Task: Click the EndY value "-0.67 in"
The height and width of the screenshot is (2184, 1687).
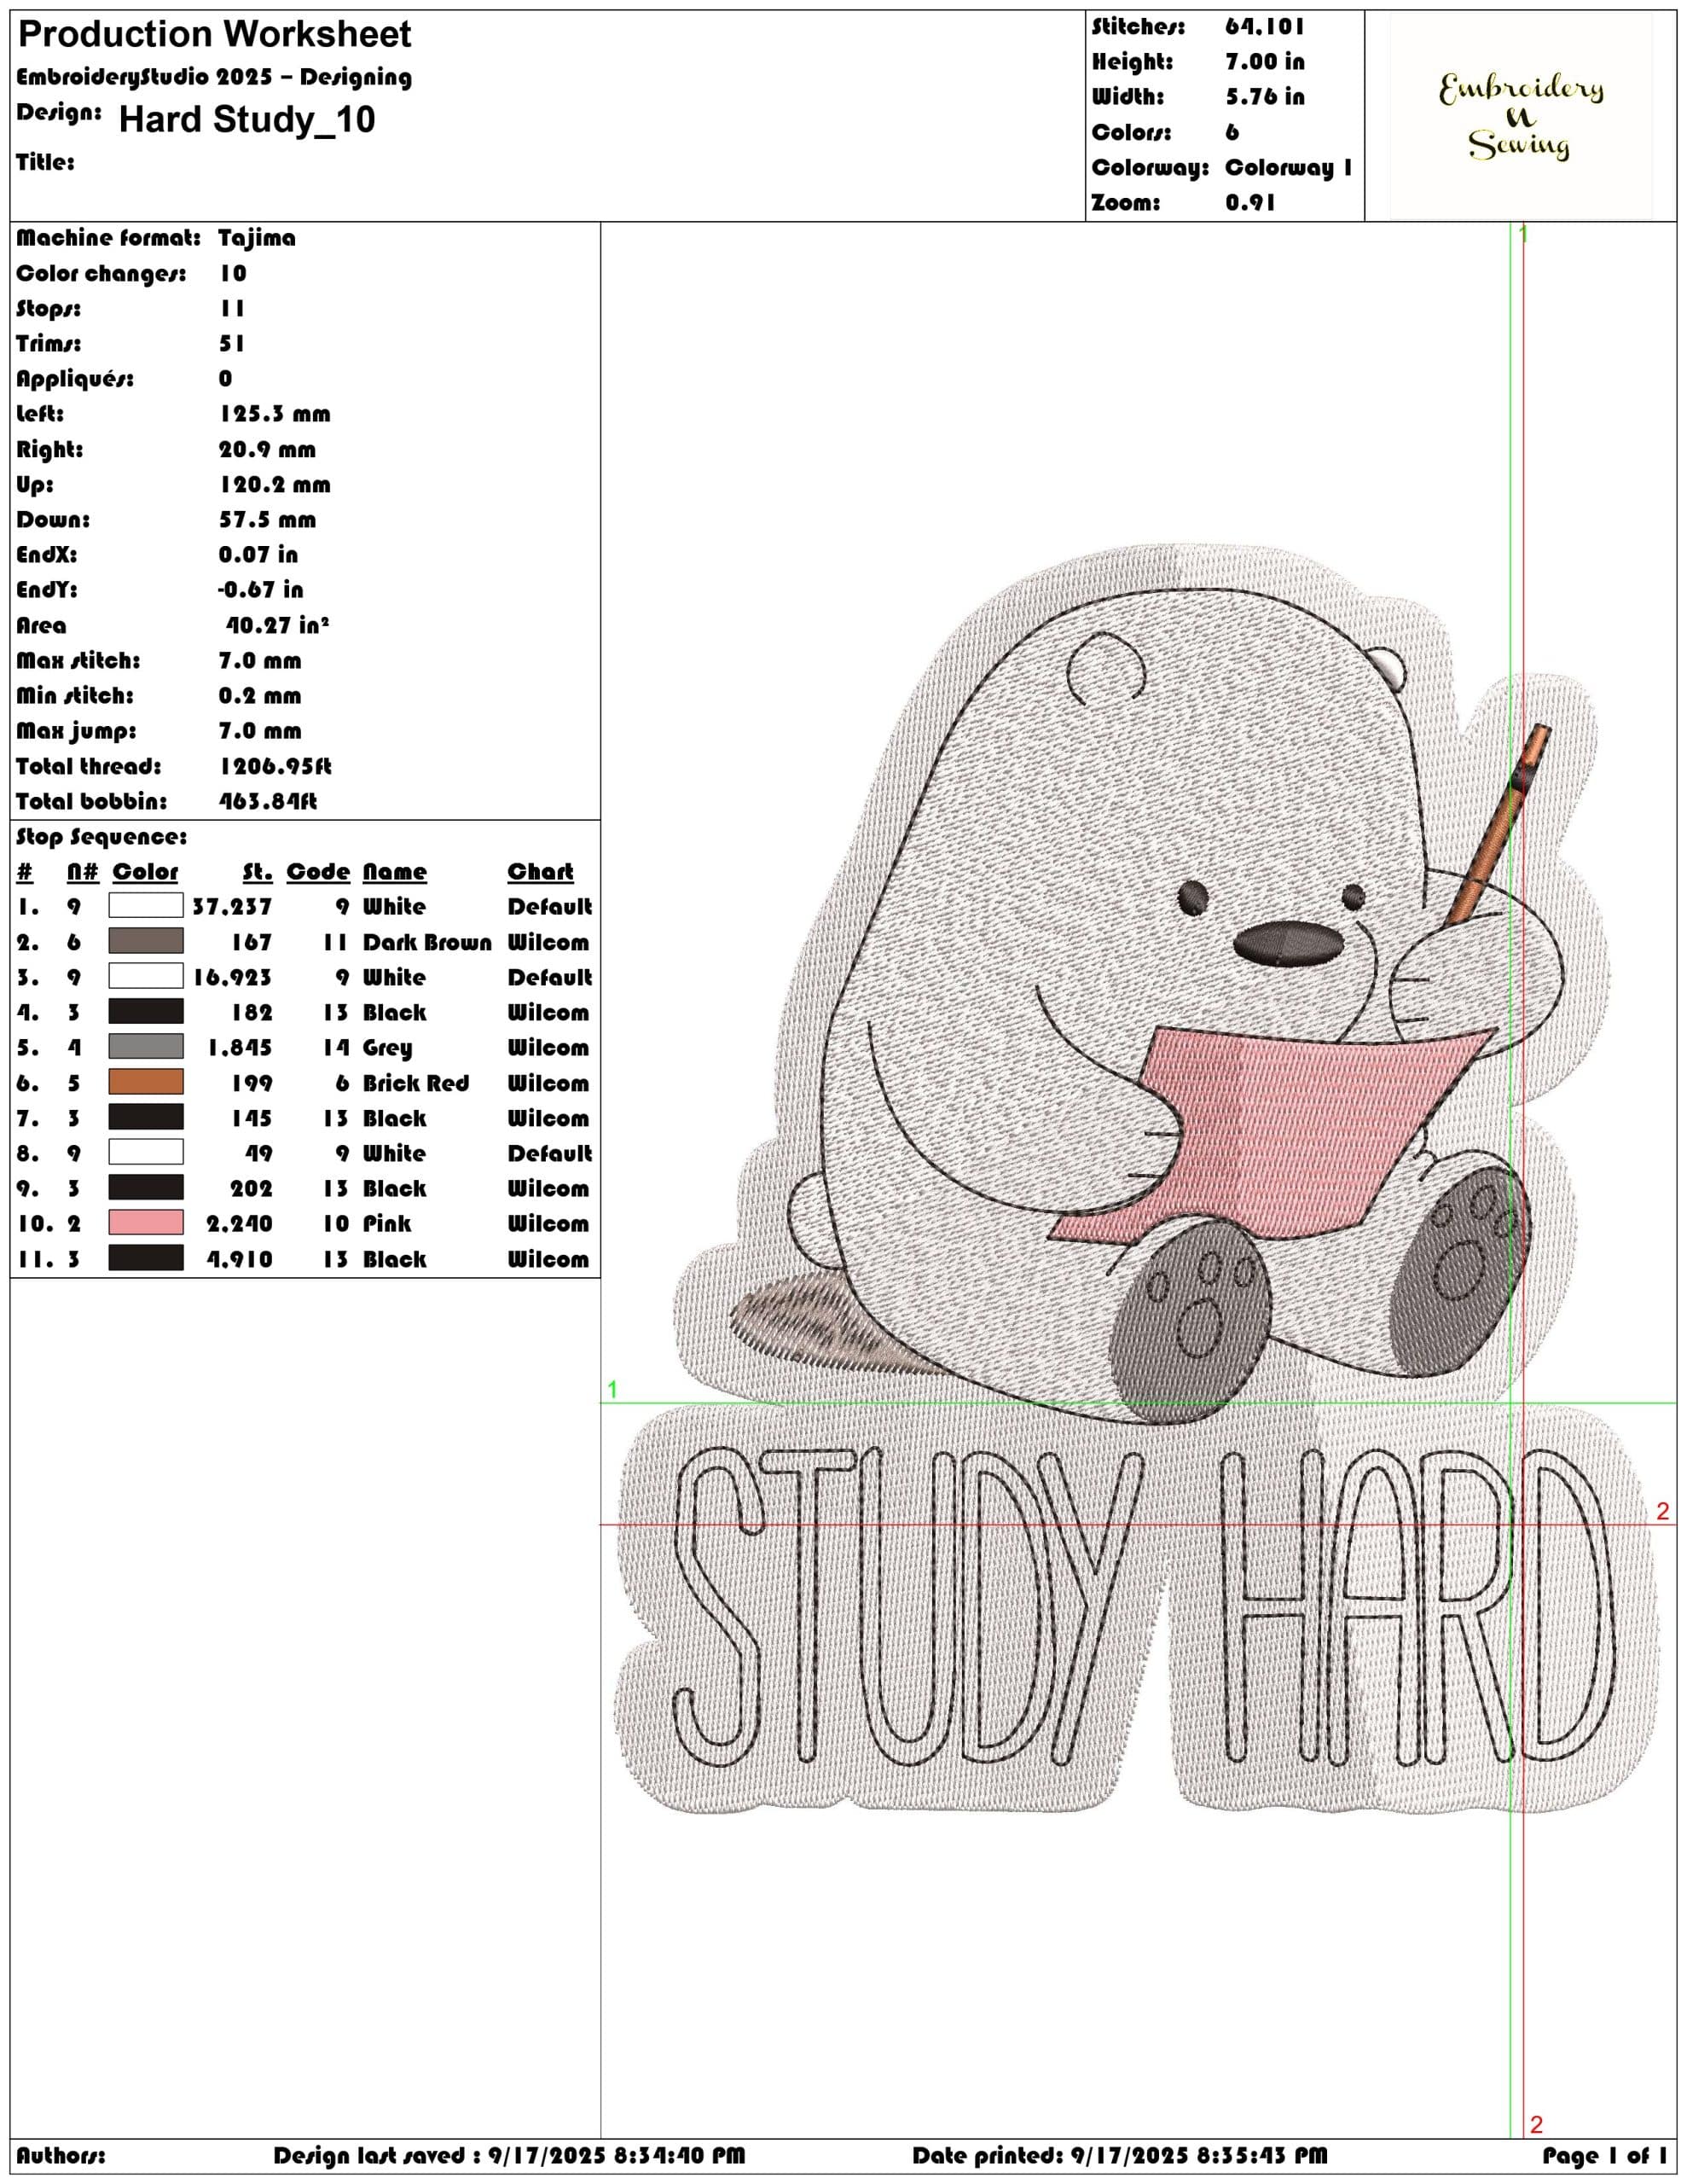Action: [260, 589]
